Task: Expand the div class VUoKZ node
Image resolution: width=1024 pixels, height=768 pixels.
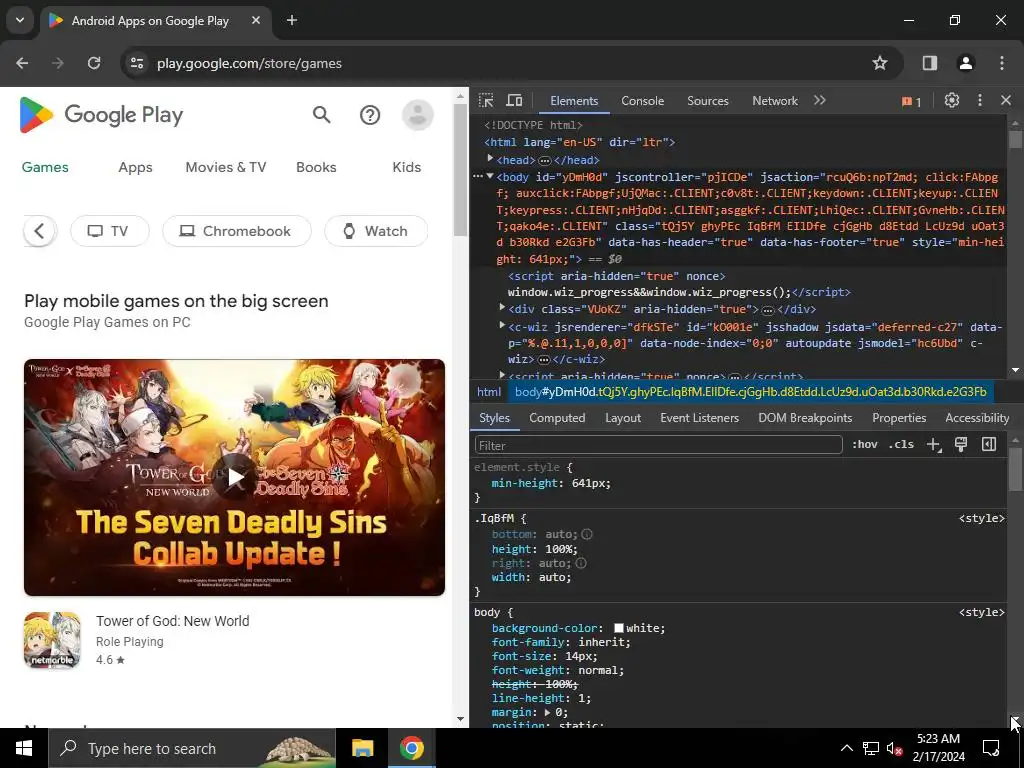Action: pyautogui.click(x=502, y=308)
